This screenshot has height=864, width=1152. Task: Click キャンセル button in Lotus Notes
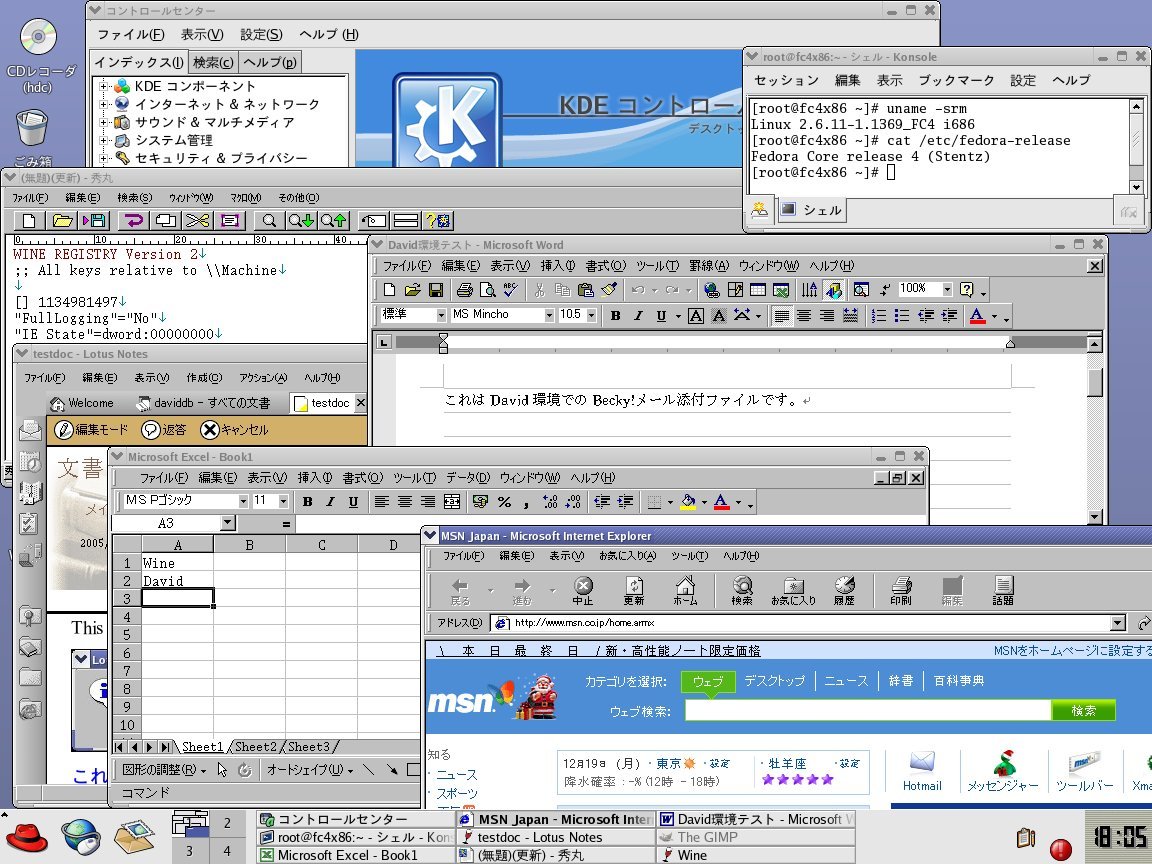click(234, 430)
